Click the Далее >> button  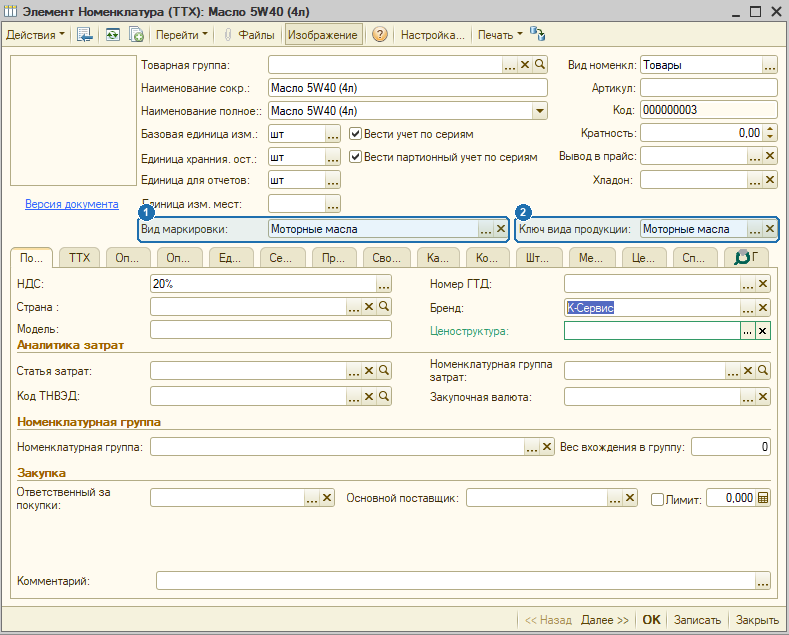(605, 619)
